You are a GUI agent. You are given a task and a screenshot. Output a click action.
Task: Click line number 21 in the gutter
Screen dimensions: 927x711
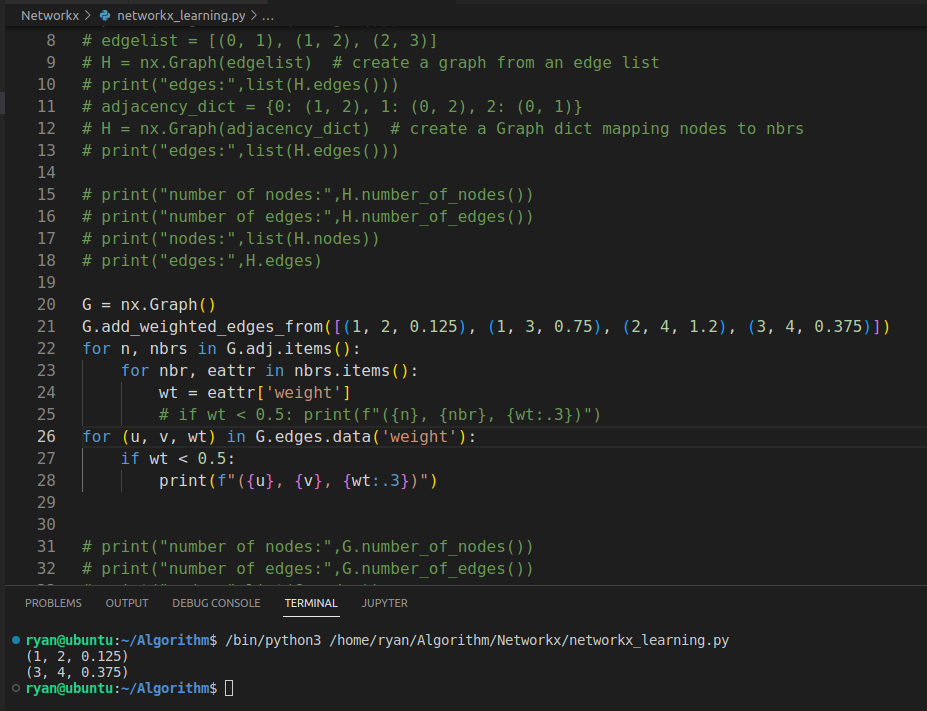point(46,326)
